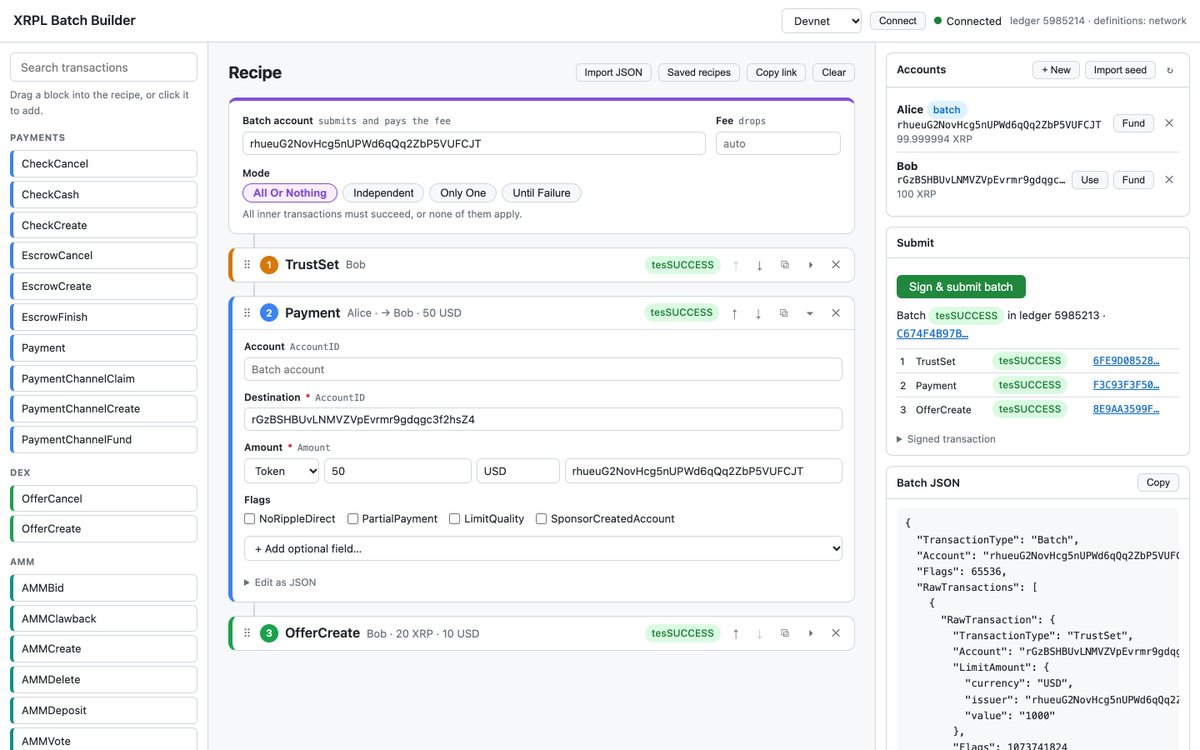This screenshot has width=1200, height=750.
Task: Enable the SponsorCreatedAccount flag
Action: [541, 519]
